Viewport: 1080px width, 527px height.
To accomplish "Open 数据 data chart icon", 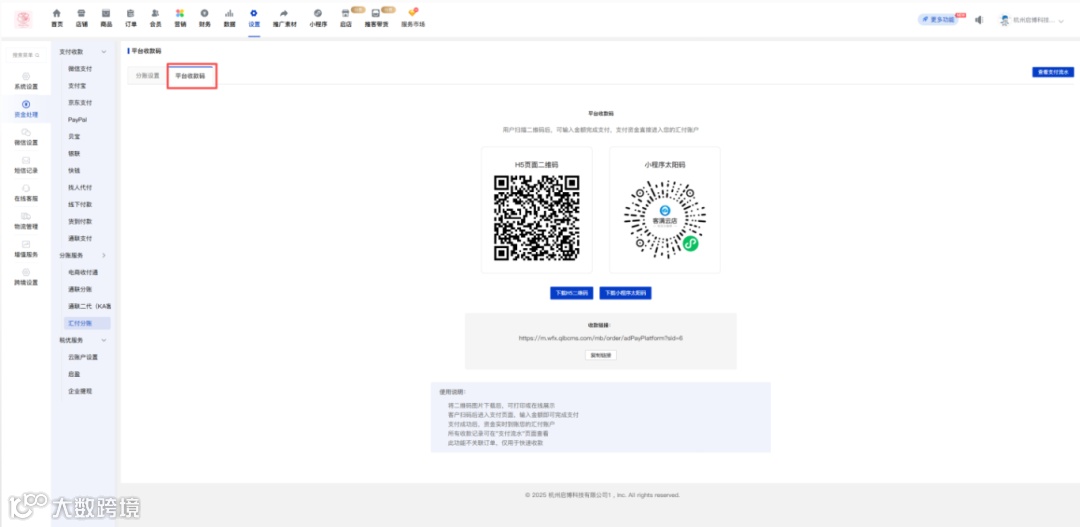I will (x=229, y=13).
